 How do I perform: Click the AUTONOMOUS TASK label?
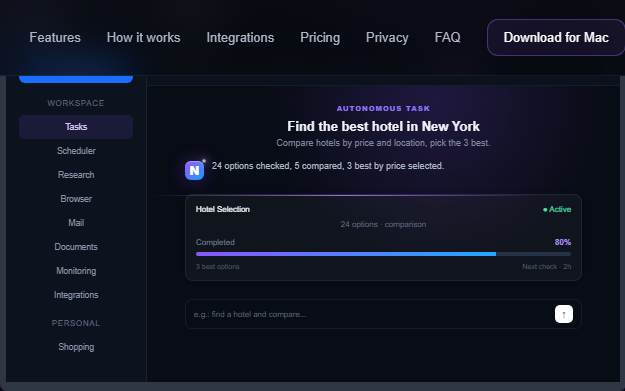383,108
